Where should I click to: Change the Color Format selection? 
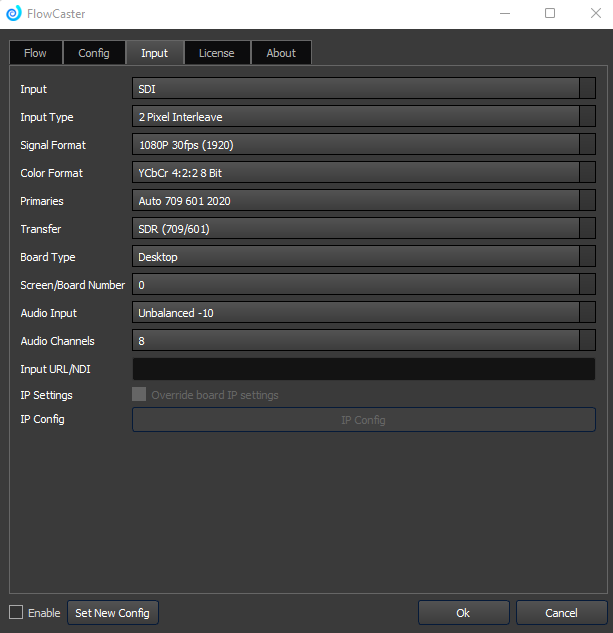click(363, 173)
